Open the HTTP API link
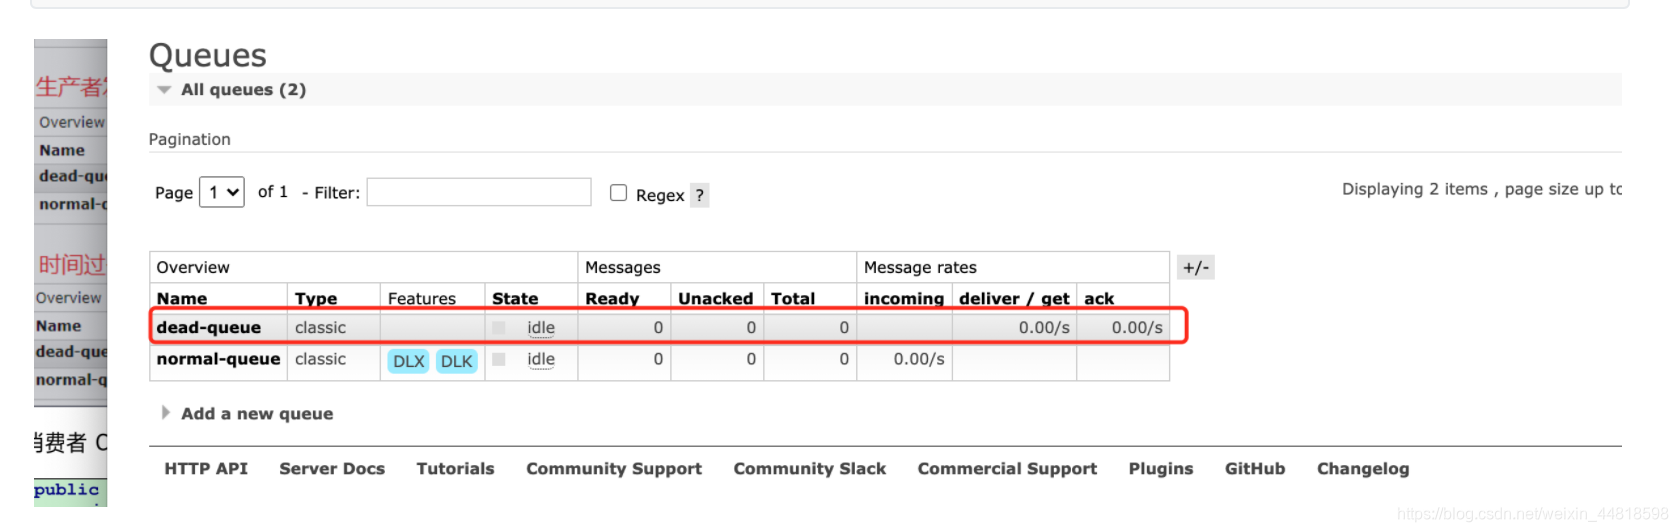Screen dimensions: 1678x532 click(206, 468)
